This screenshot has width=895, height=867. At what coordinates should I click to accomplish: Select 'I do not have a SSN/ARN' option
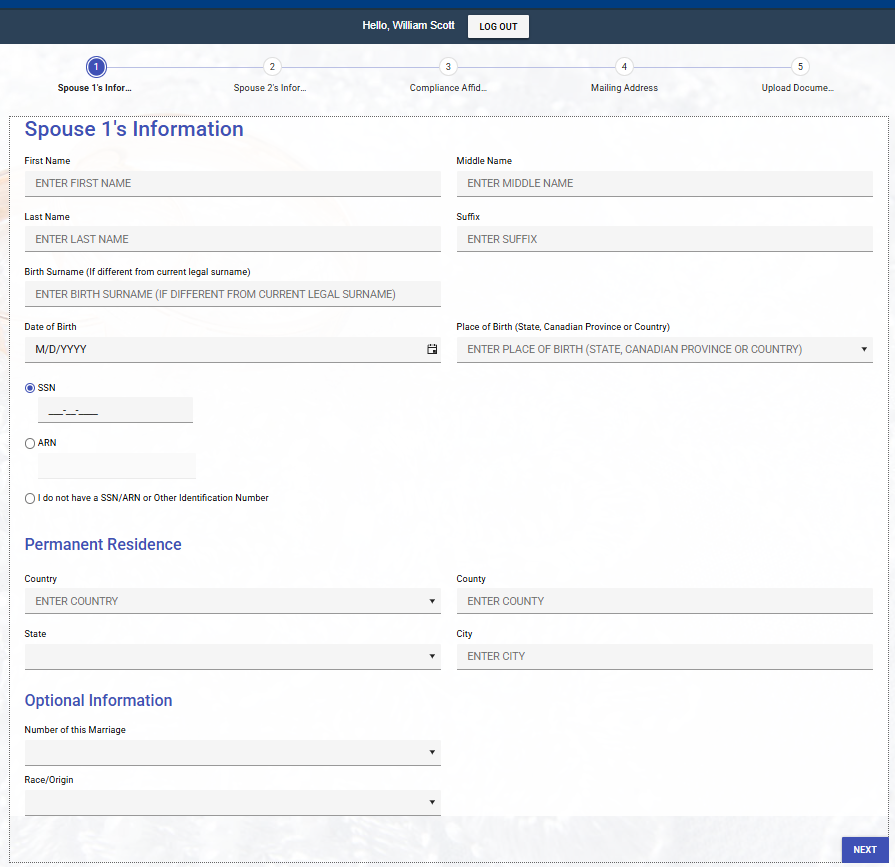[x=30, y=498]
